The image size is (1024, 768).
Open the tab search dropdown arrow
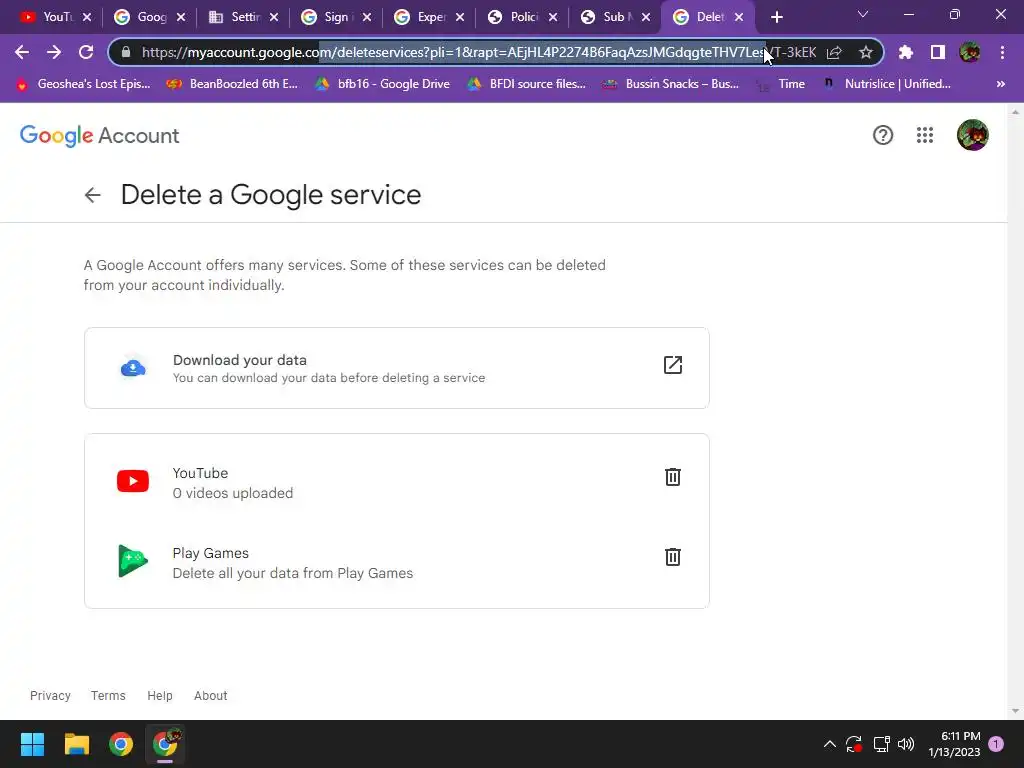click(863, 14)
